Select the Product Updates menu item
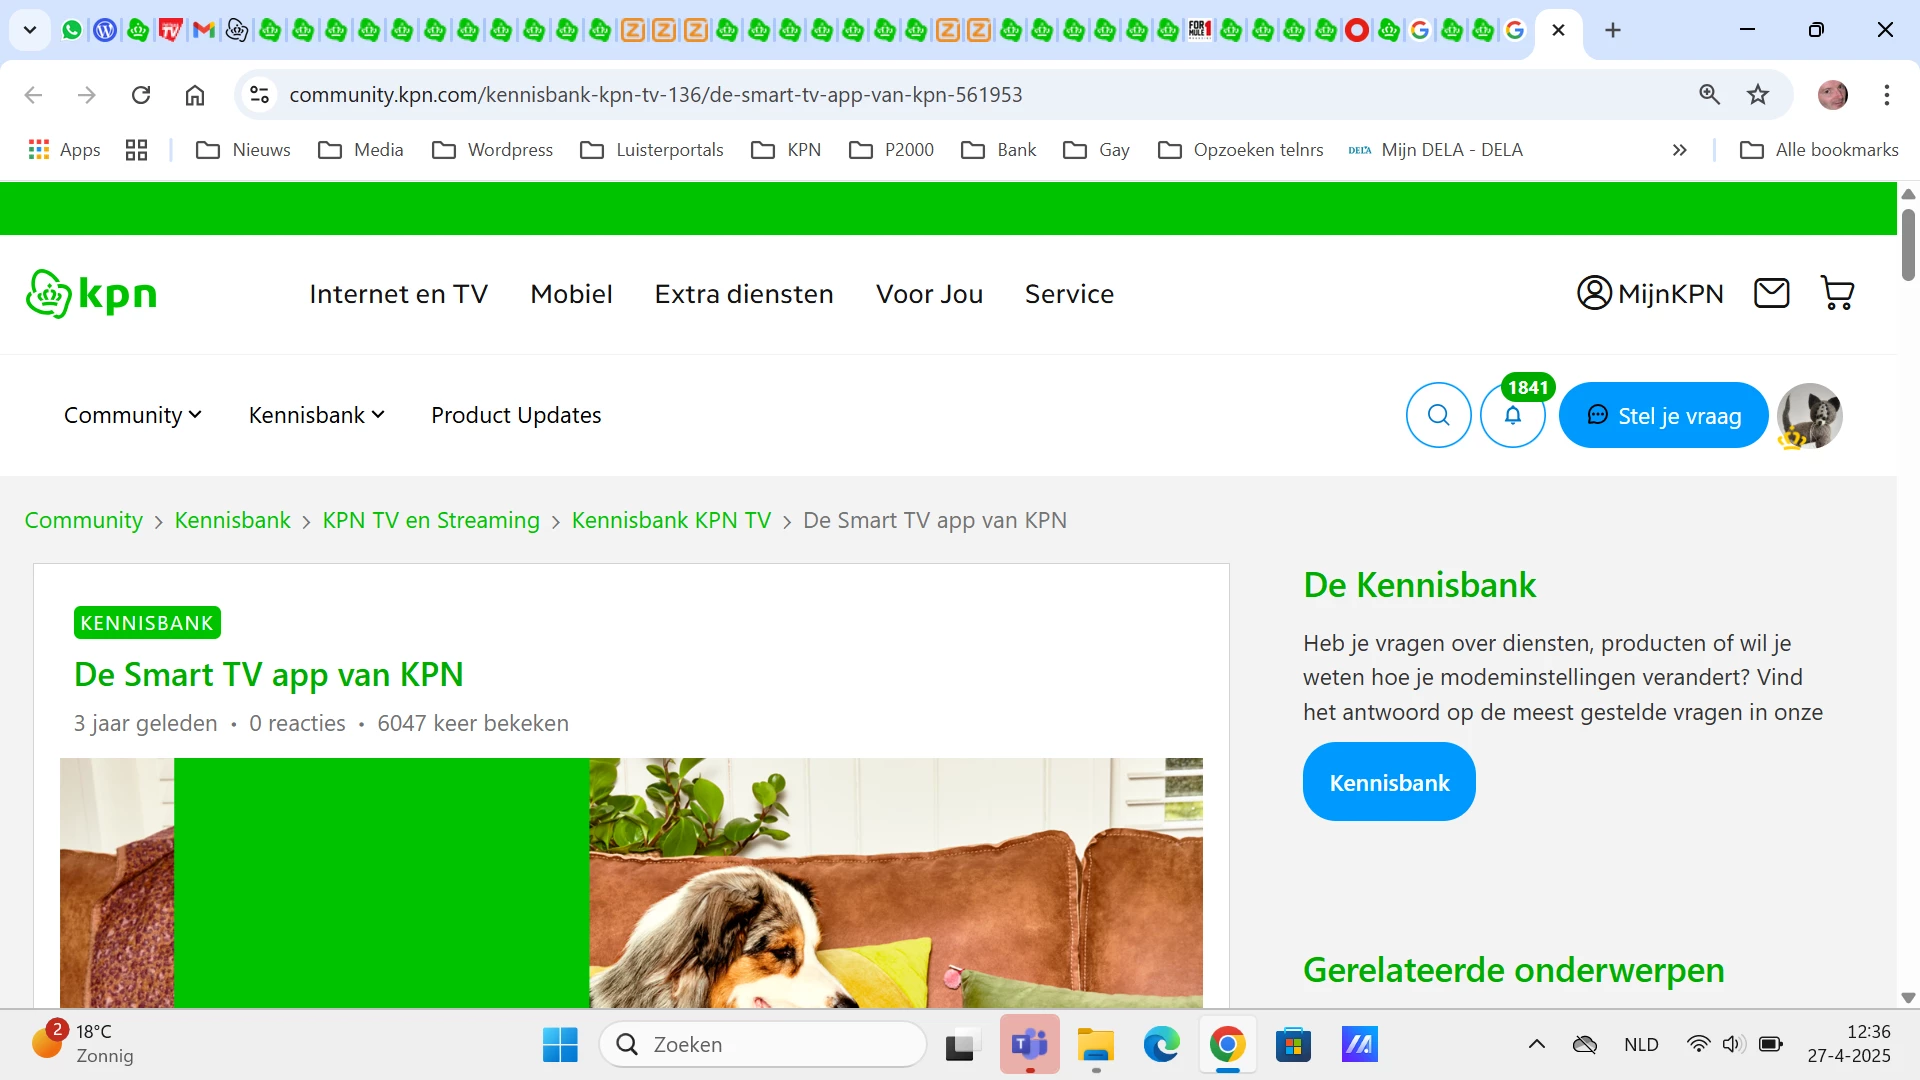Viewport: 1920px width, 1080px height. click(516, 415)
